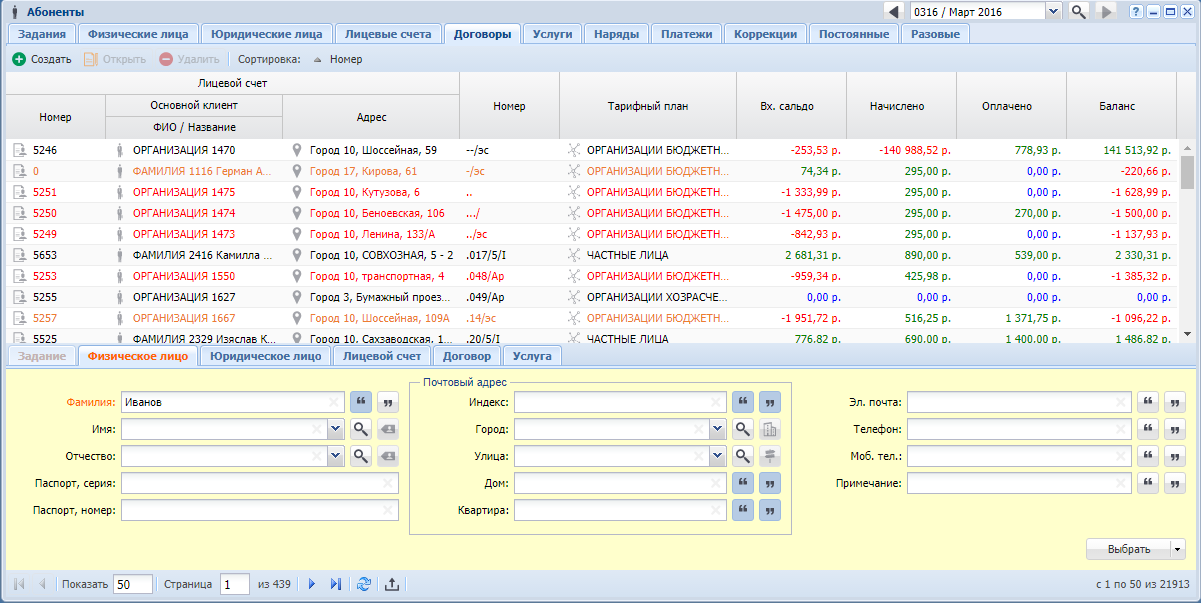Jump to the first page of results

pos(18,584)
